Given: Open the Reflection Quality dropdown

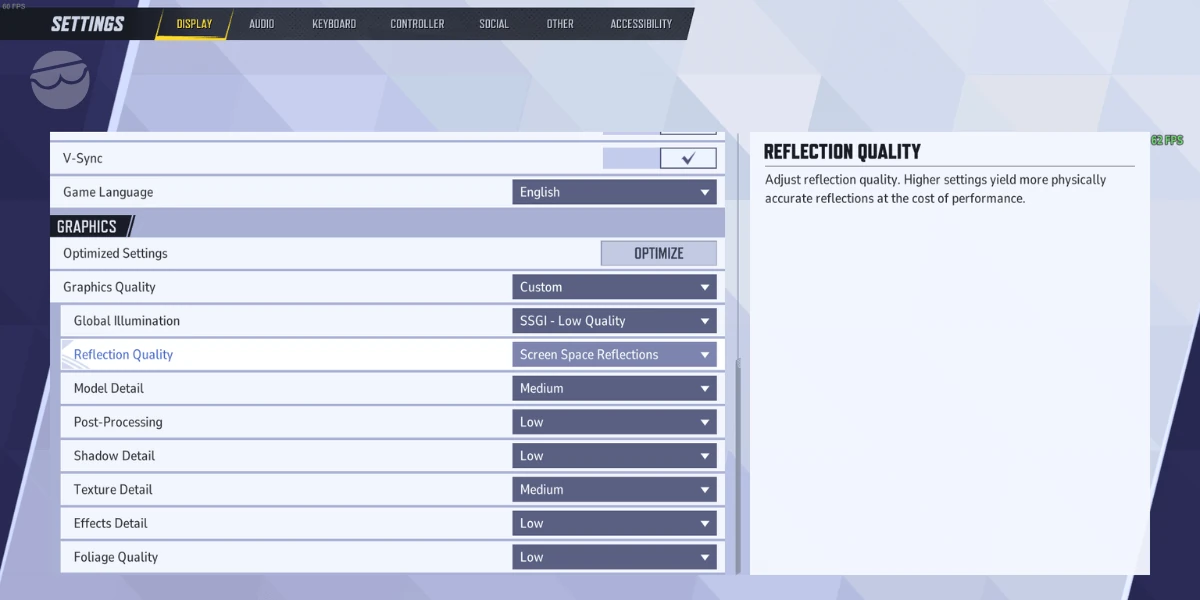Looking at the screenshot, I should point(614,355).
